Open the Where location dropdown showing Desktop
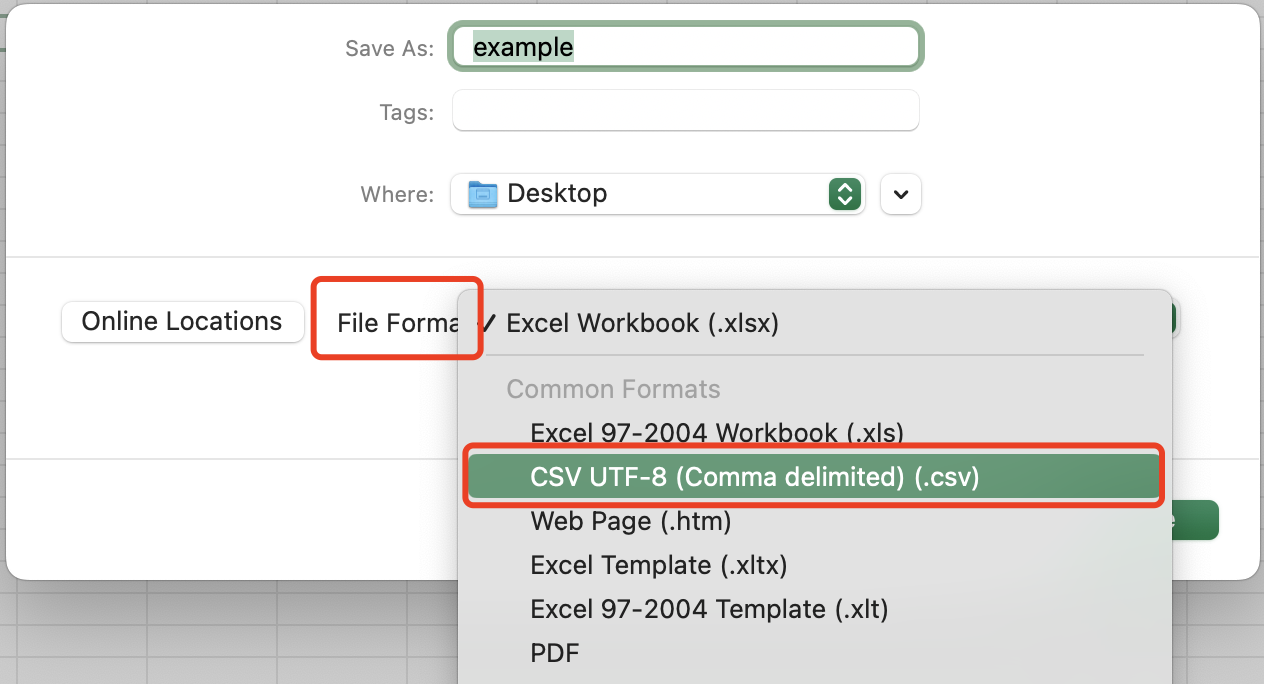1264x684 pixels. [x=658, y=194]
